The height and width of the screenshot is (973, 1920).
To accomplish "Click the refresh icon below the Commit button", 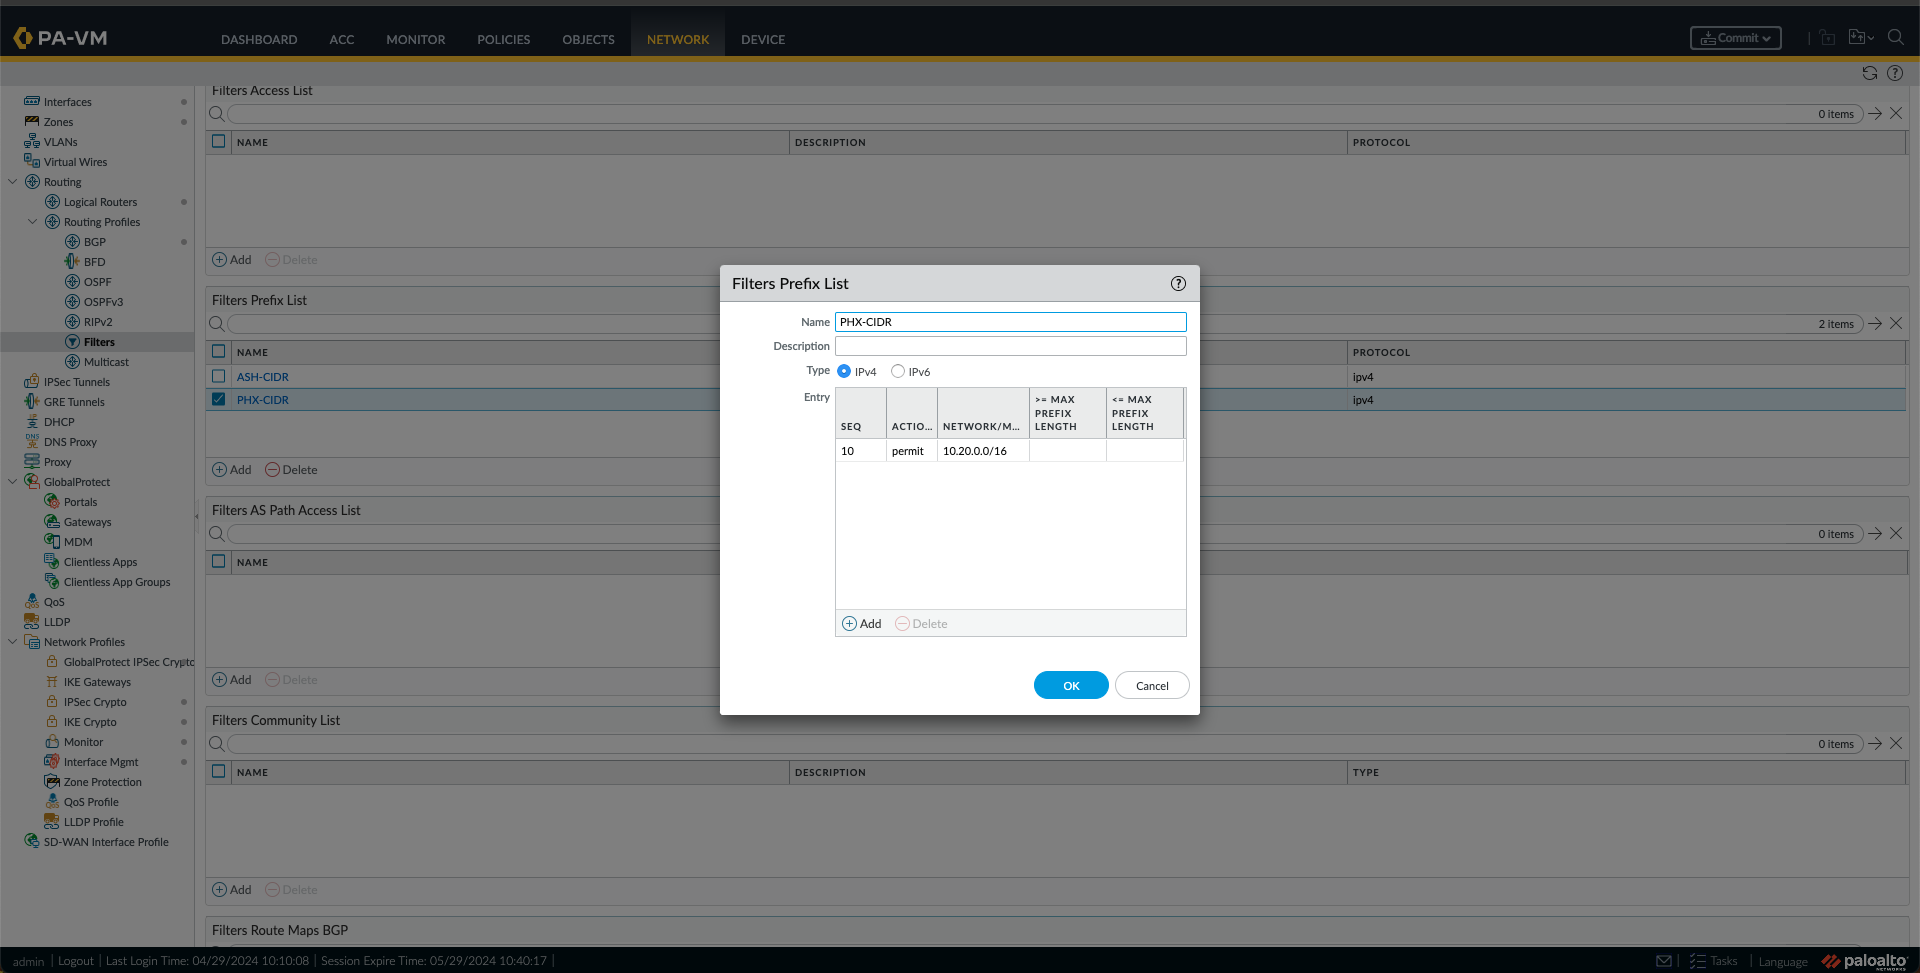I will [x=1870, y=73].
